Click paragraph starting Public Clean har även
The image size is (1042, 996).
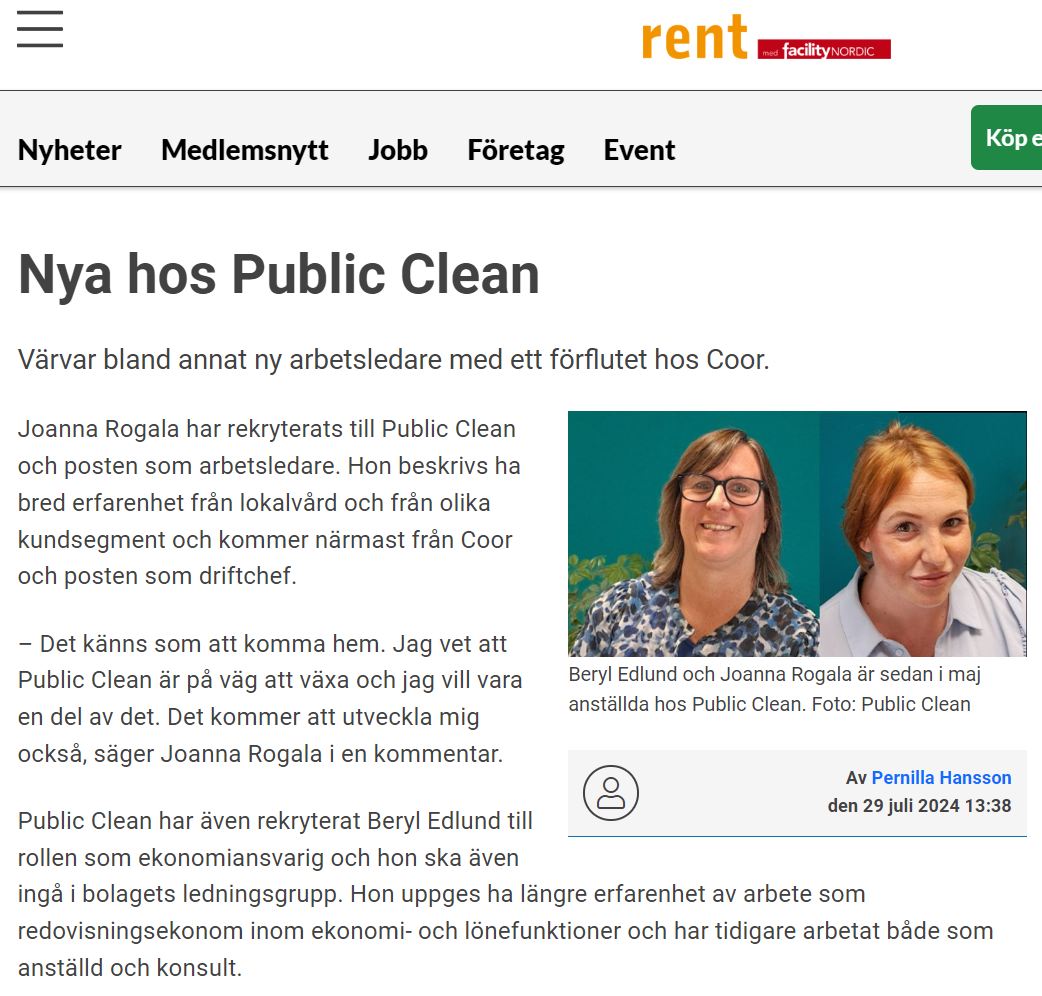click(505, 894)
